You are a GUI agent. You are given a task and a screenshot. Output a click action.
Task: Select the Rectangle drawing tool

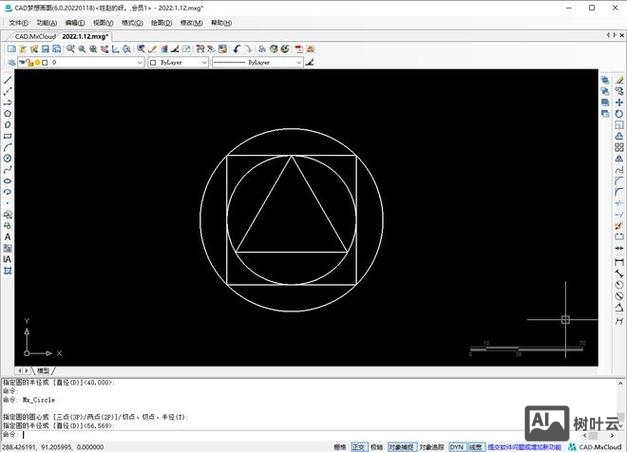8,136
